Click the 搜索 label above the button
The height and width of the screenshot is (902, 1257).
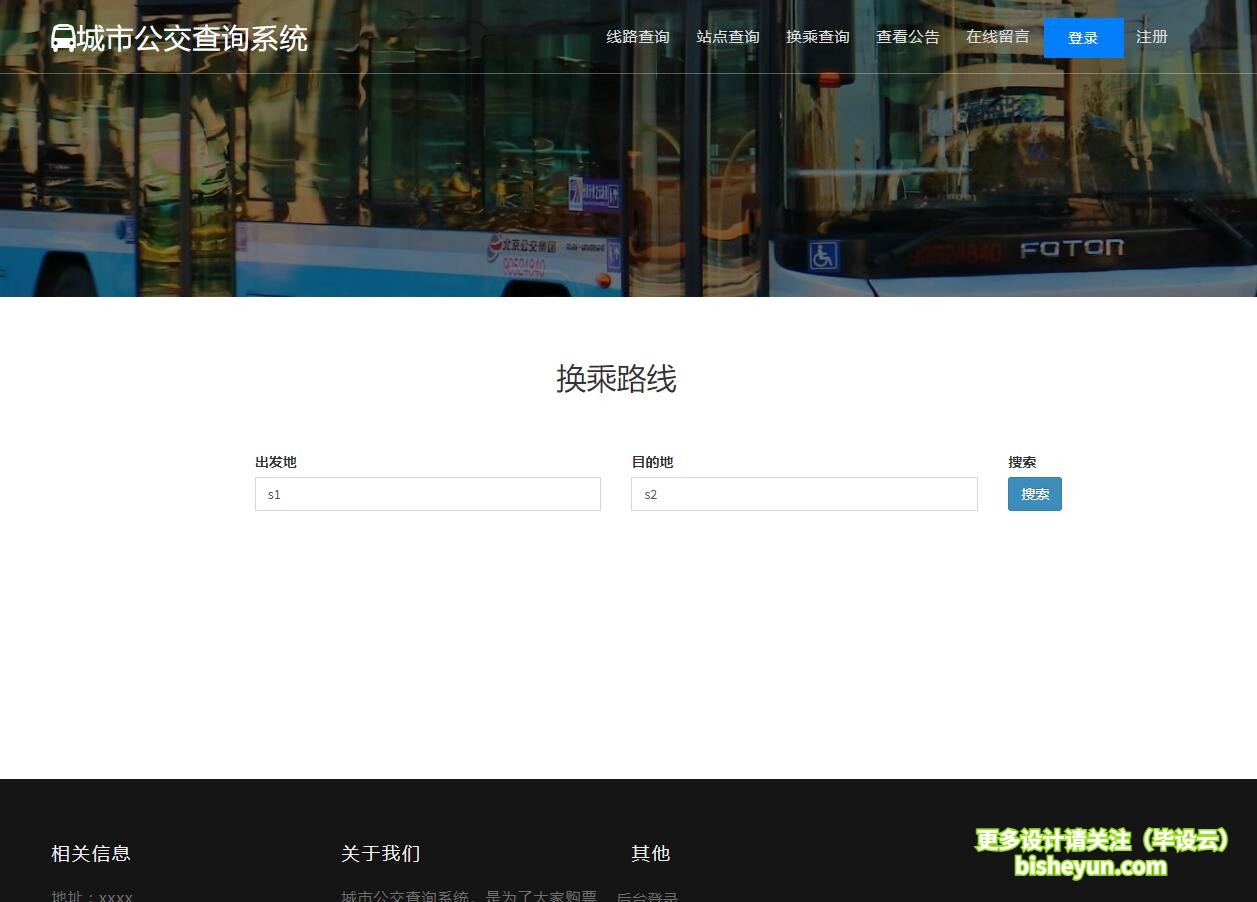click(1022, 462)
